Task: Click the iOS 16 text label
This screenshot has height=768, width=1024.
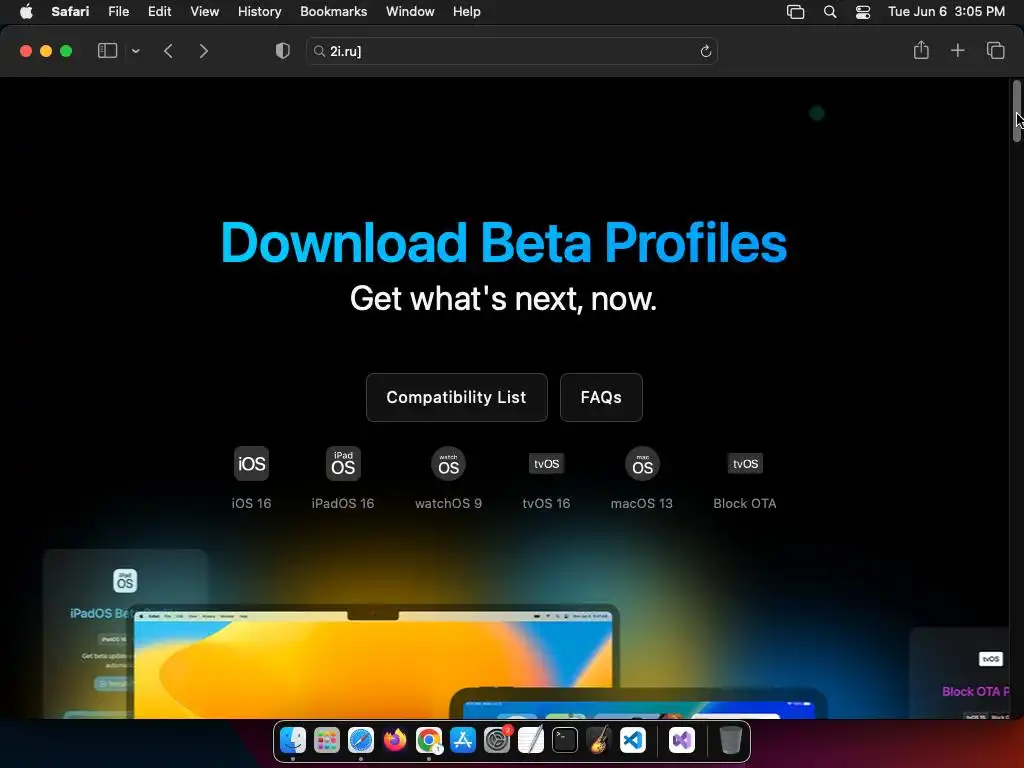Action: (251, 504)
